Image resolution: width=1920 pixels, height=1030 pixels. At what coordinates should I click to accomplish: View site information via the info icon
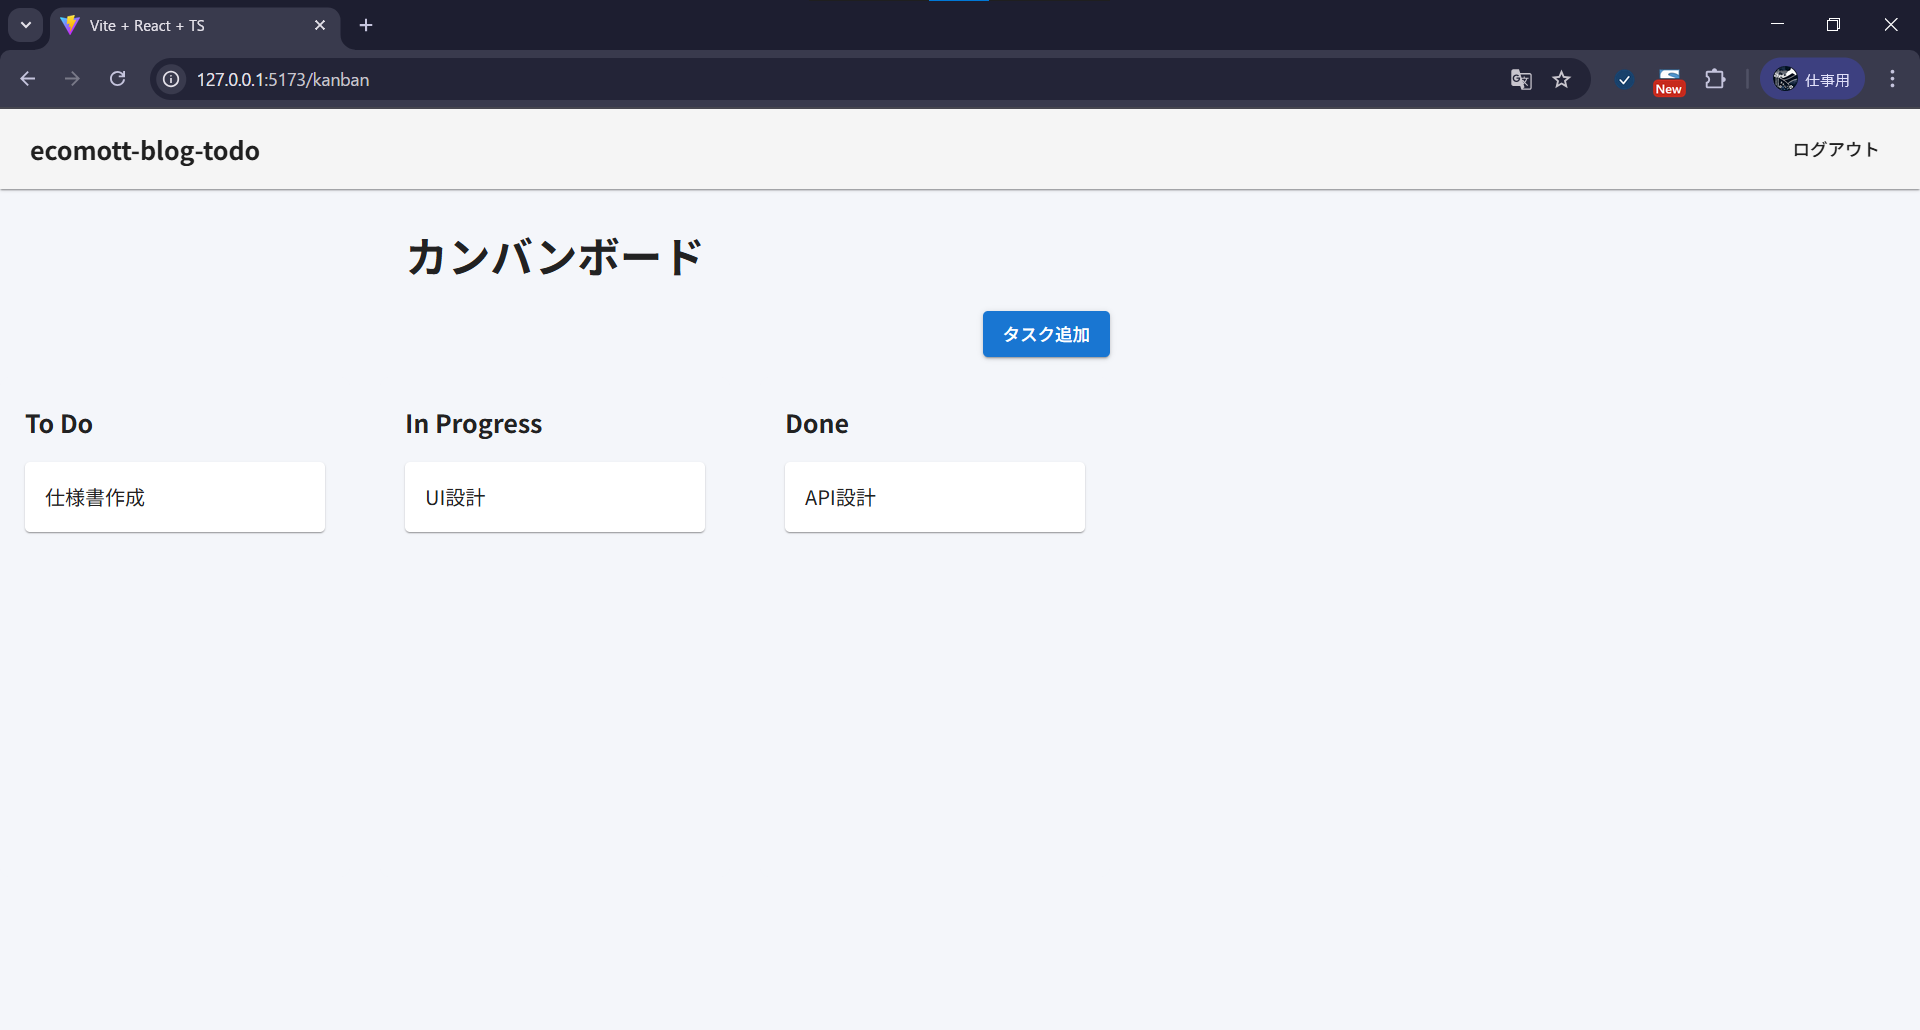[170, 79]
